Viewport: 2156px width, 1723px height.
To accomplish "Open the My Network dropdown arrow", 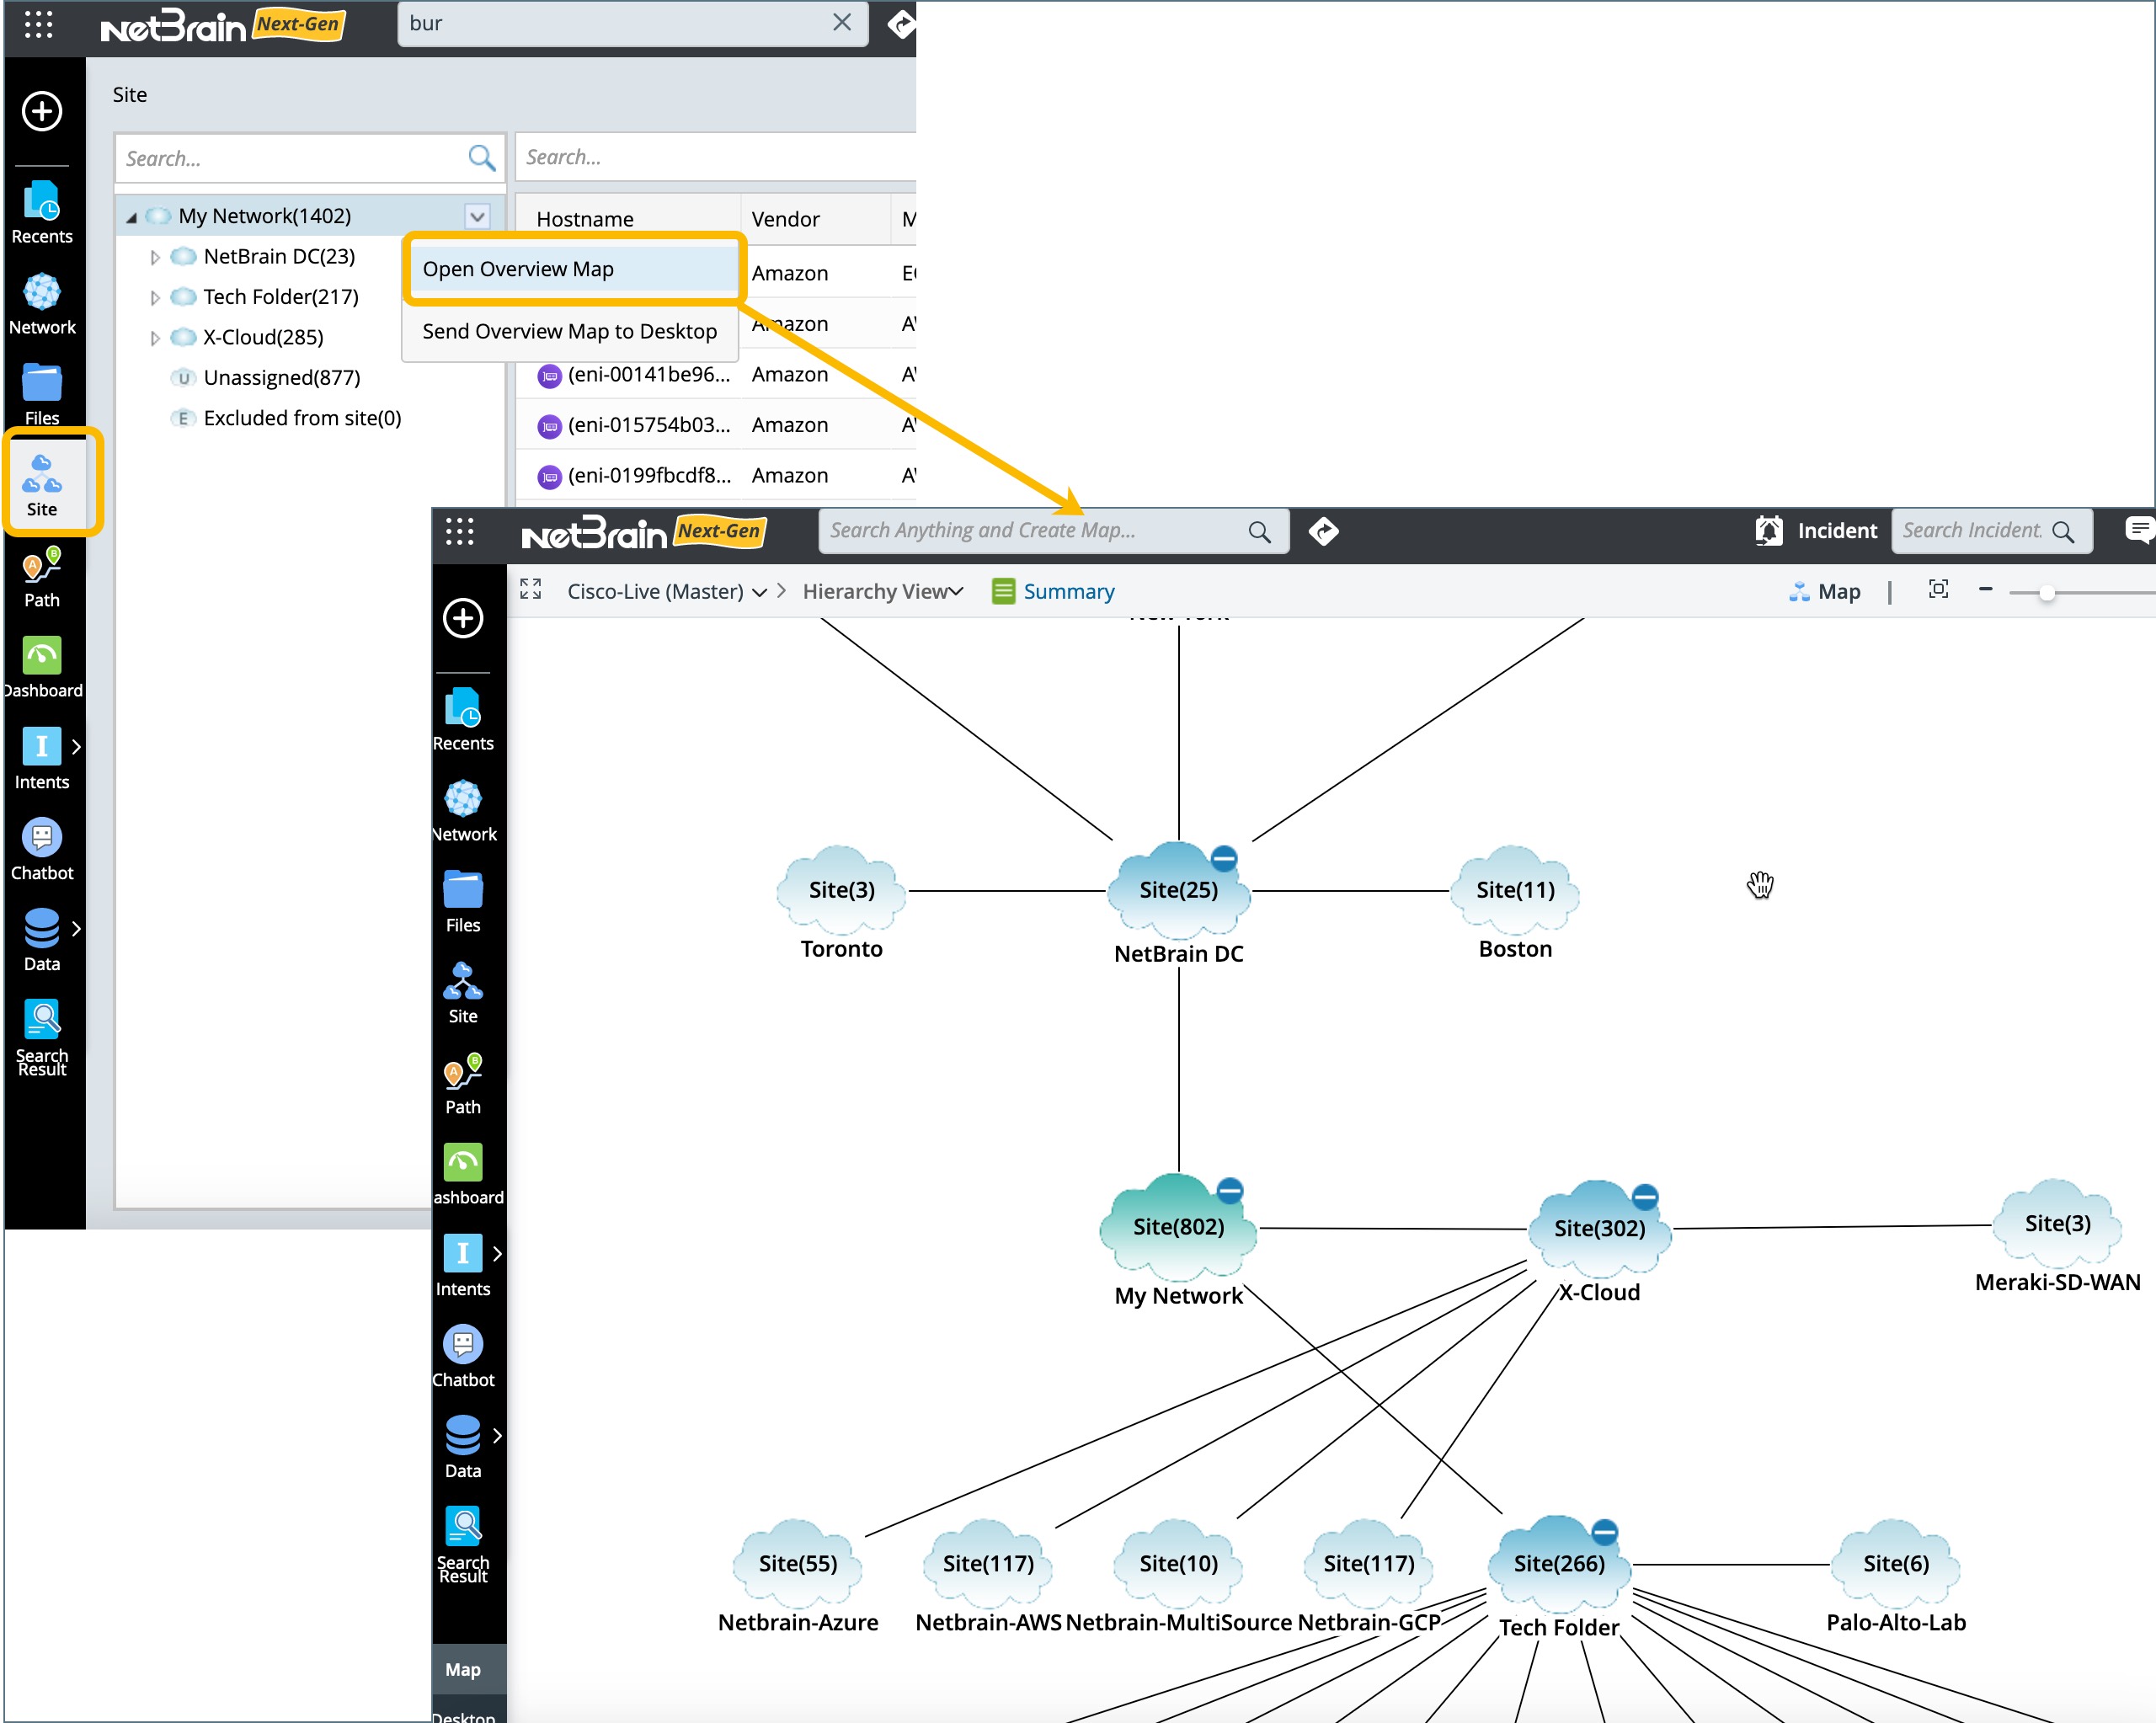I will click(x=477, y=216).
